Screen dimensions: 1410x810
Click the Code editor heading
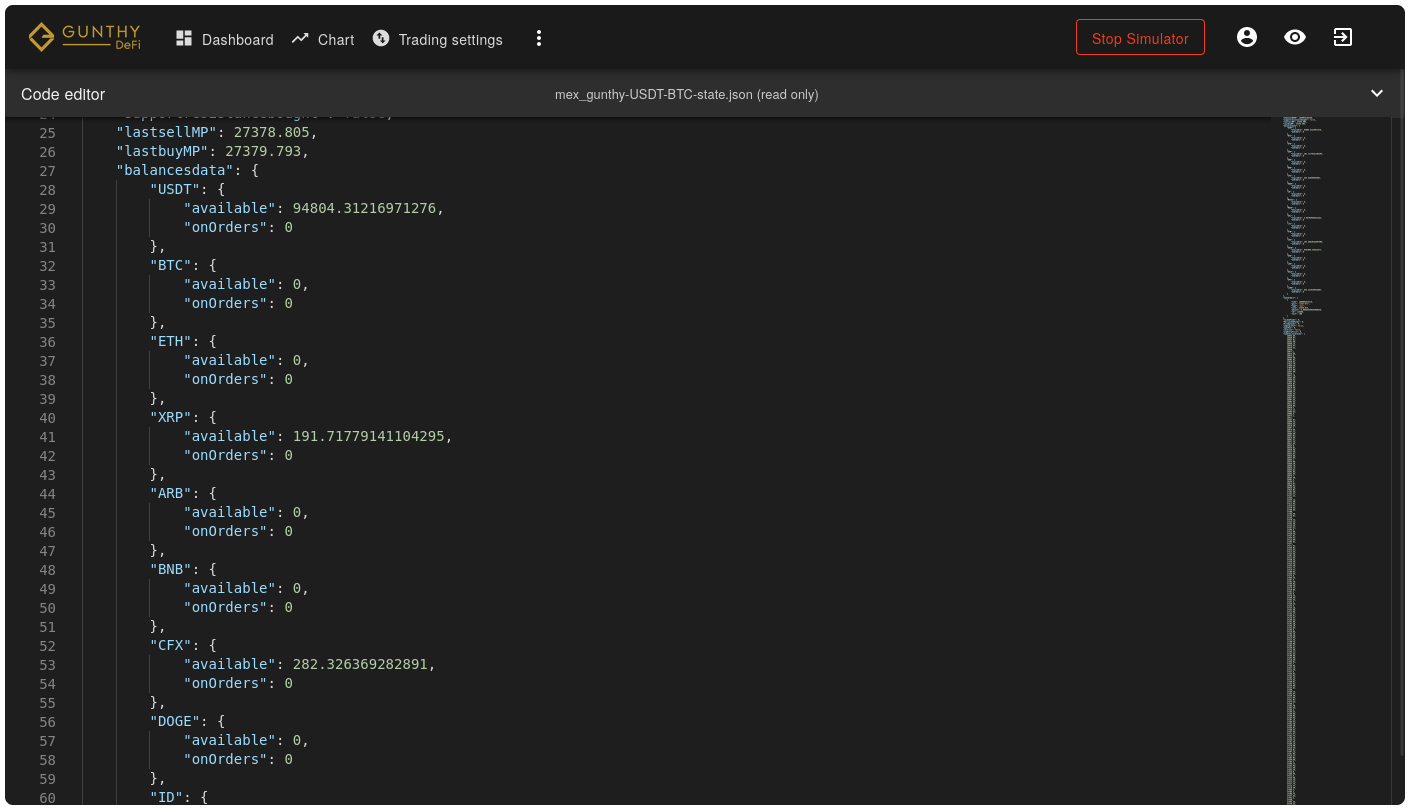63,95
